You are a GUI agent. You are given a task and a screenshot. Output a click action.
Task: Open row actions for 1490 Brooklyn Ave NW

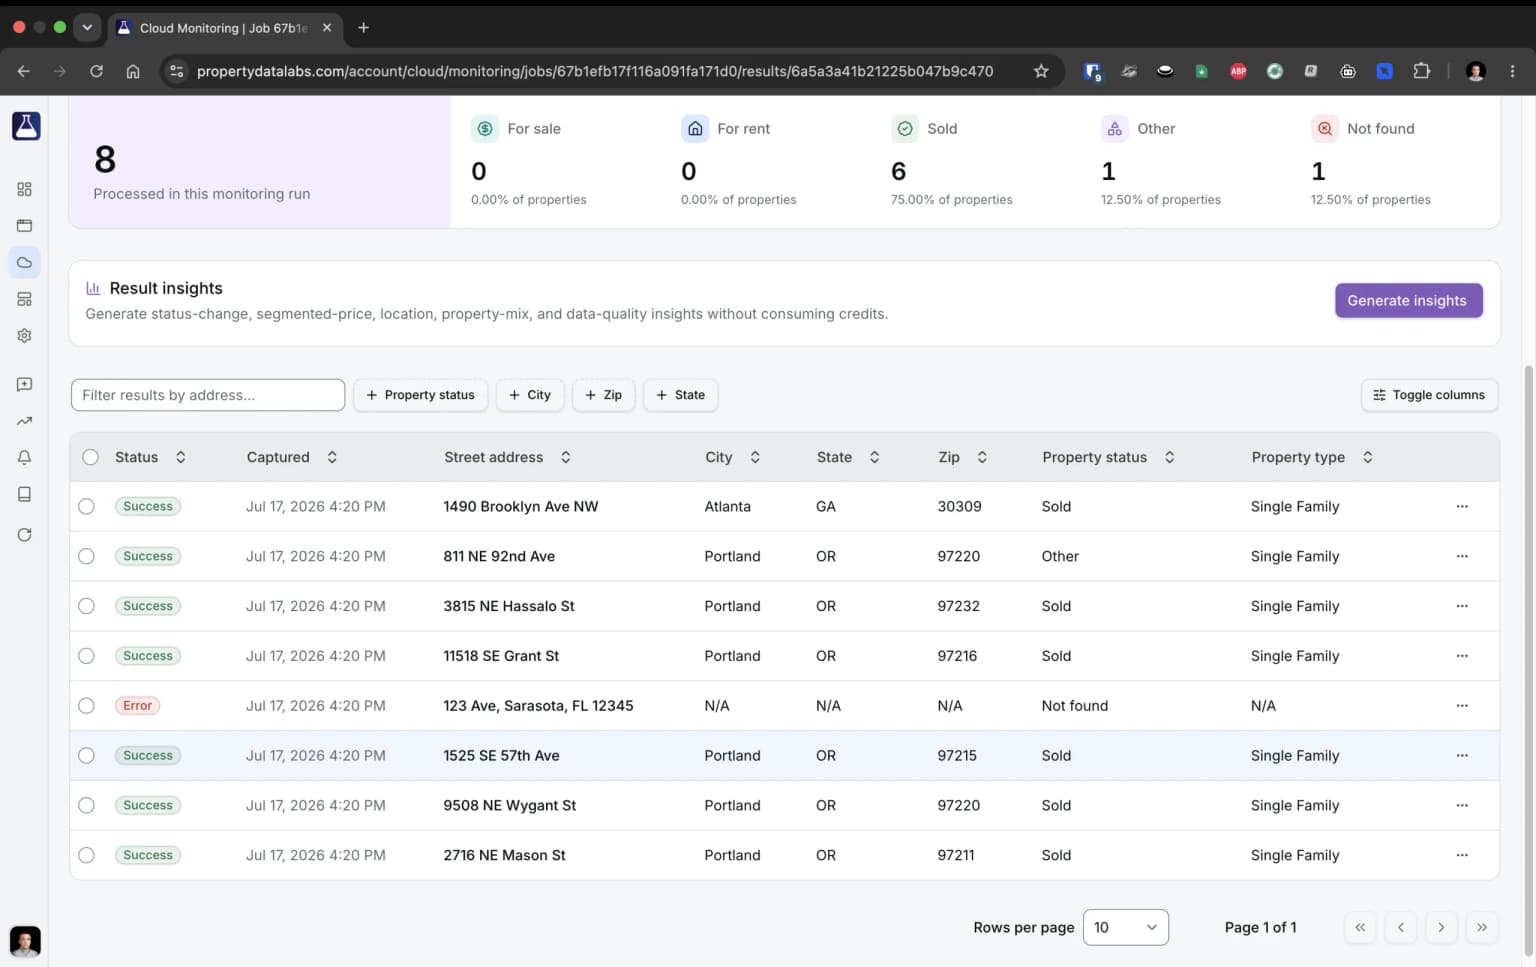point(1462,506)
